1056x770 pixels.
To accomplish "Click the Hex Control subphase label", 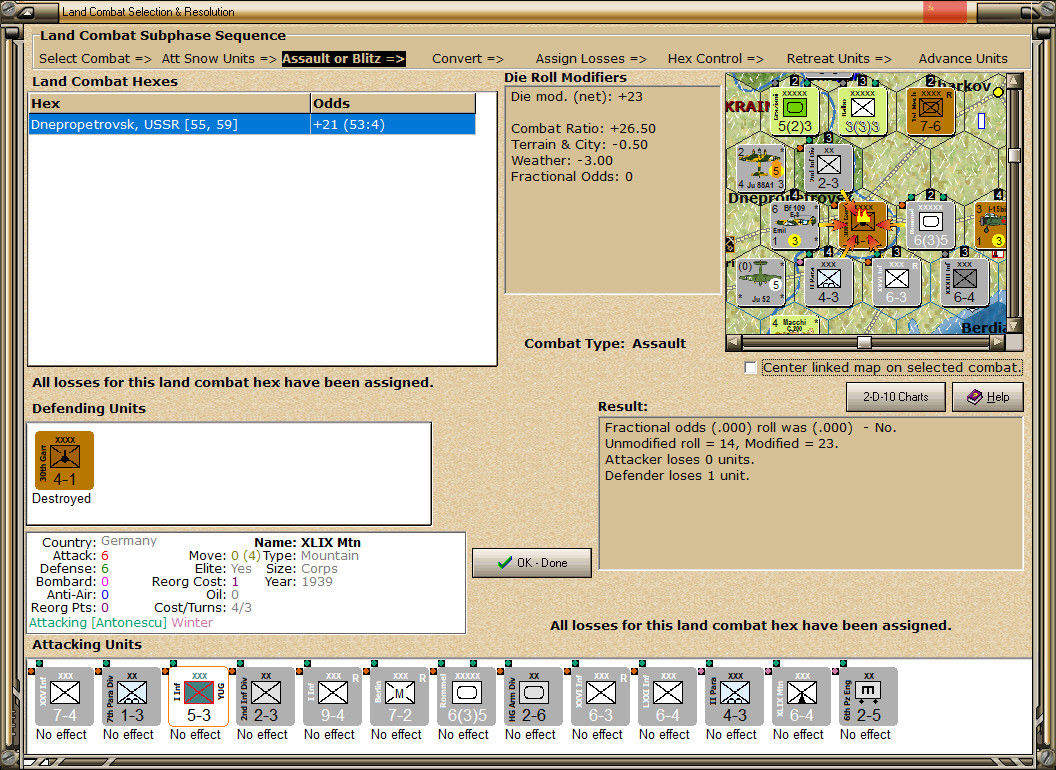I will (x=715, y=59).
